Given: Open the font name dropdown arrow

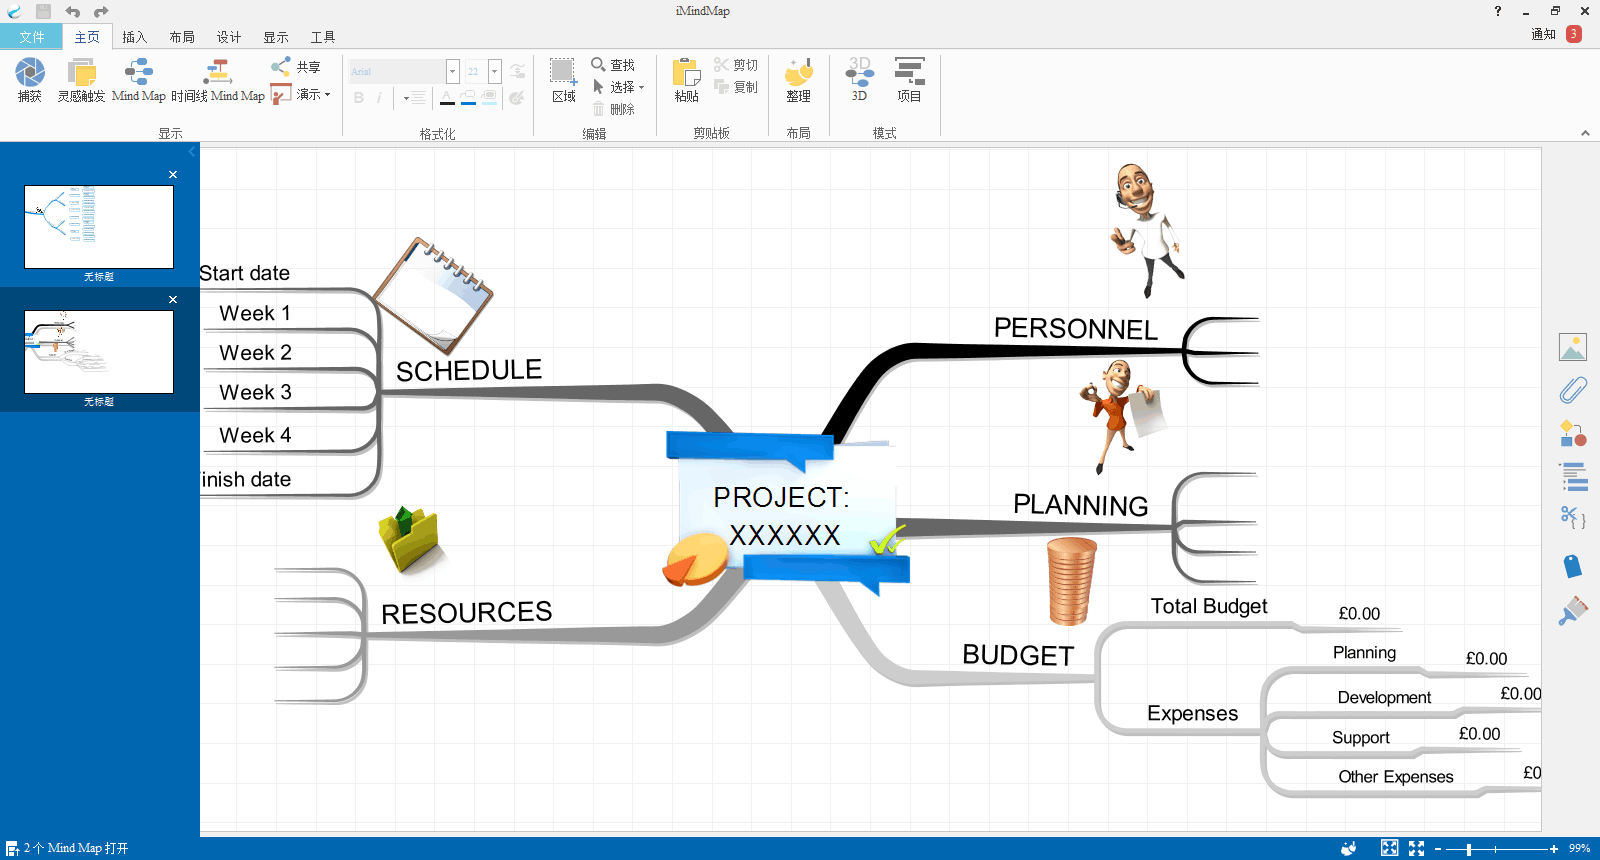Looking at the screenshot, I should [452, 71].
